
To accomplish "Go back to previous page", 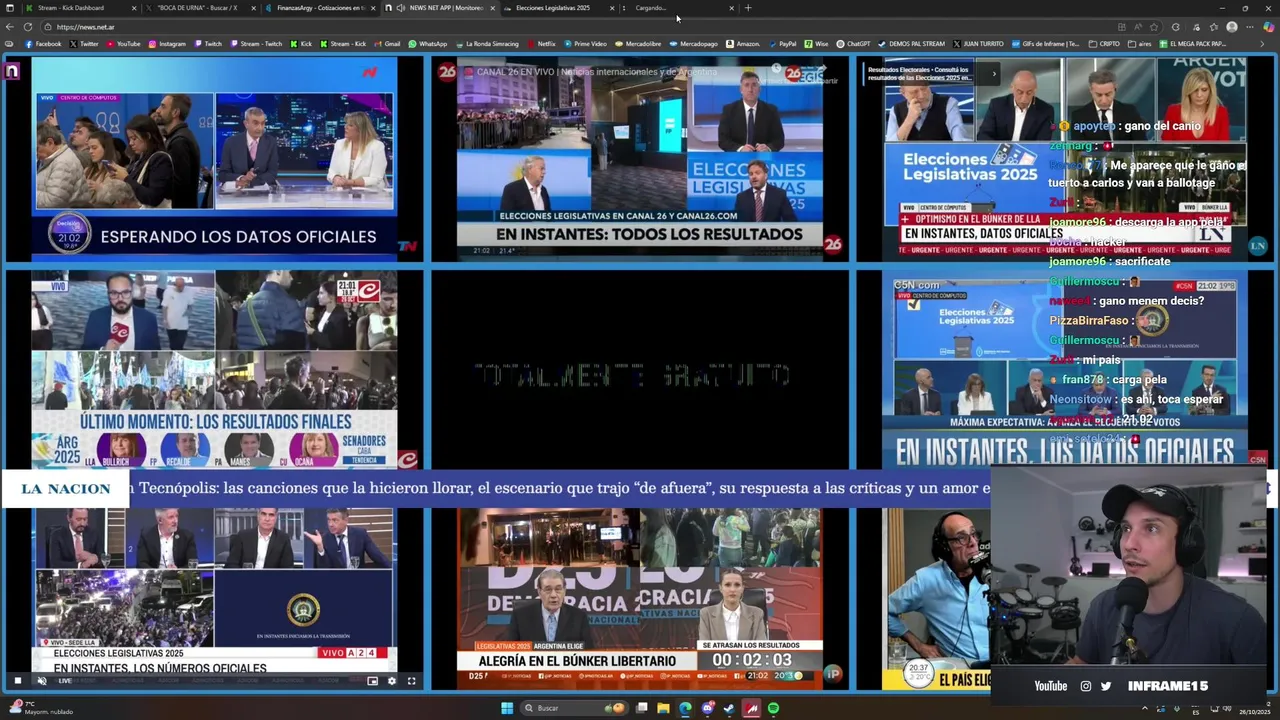I will point(9,27).
